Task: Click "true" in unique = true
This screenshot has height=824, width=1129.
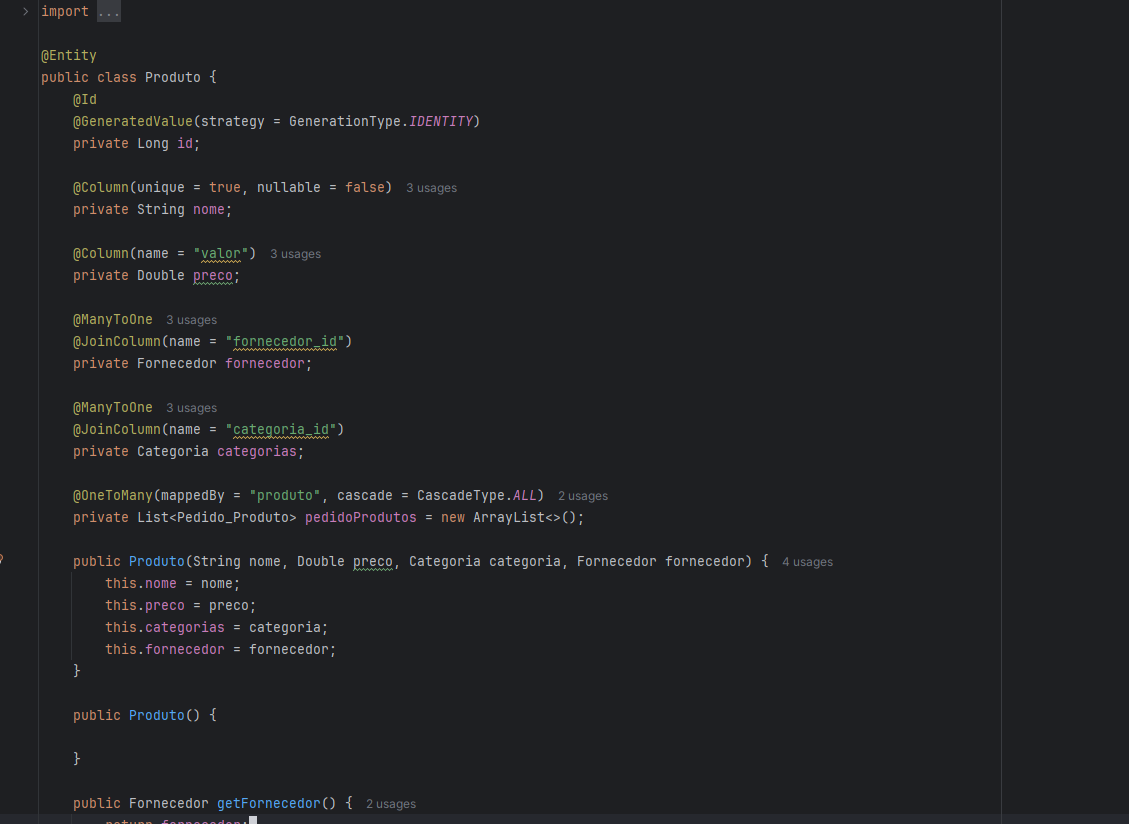Action: click(225, 187)
